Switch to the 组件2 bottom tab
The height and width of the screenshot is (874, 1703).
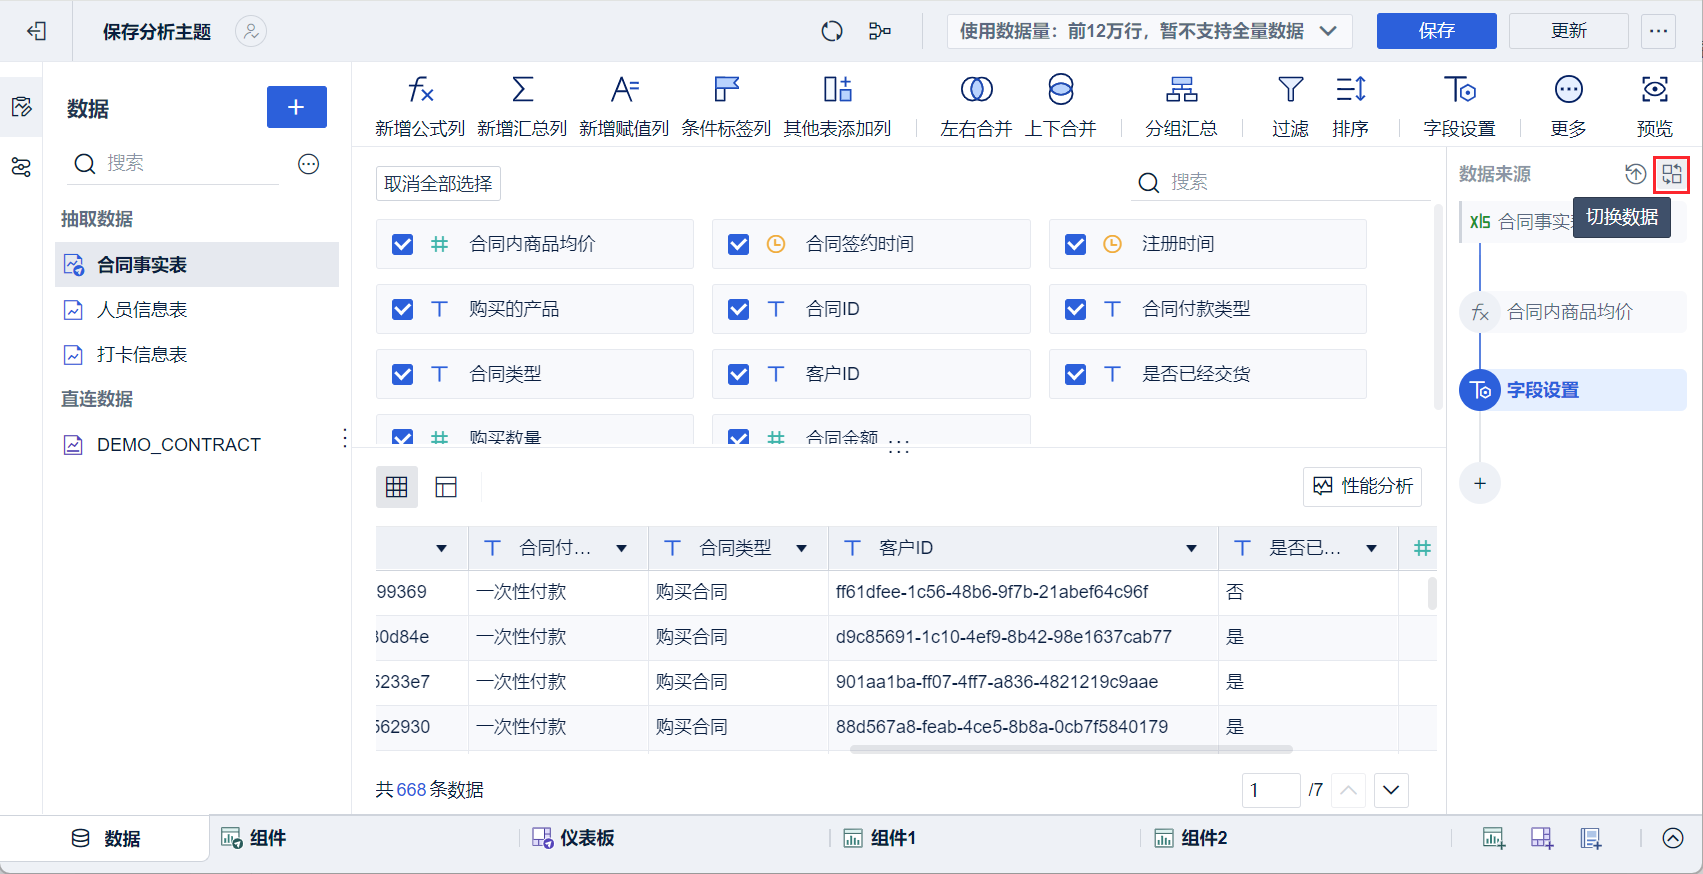click(x=1191, y=838)
